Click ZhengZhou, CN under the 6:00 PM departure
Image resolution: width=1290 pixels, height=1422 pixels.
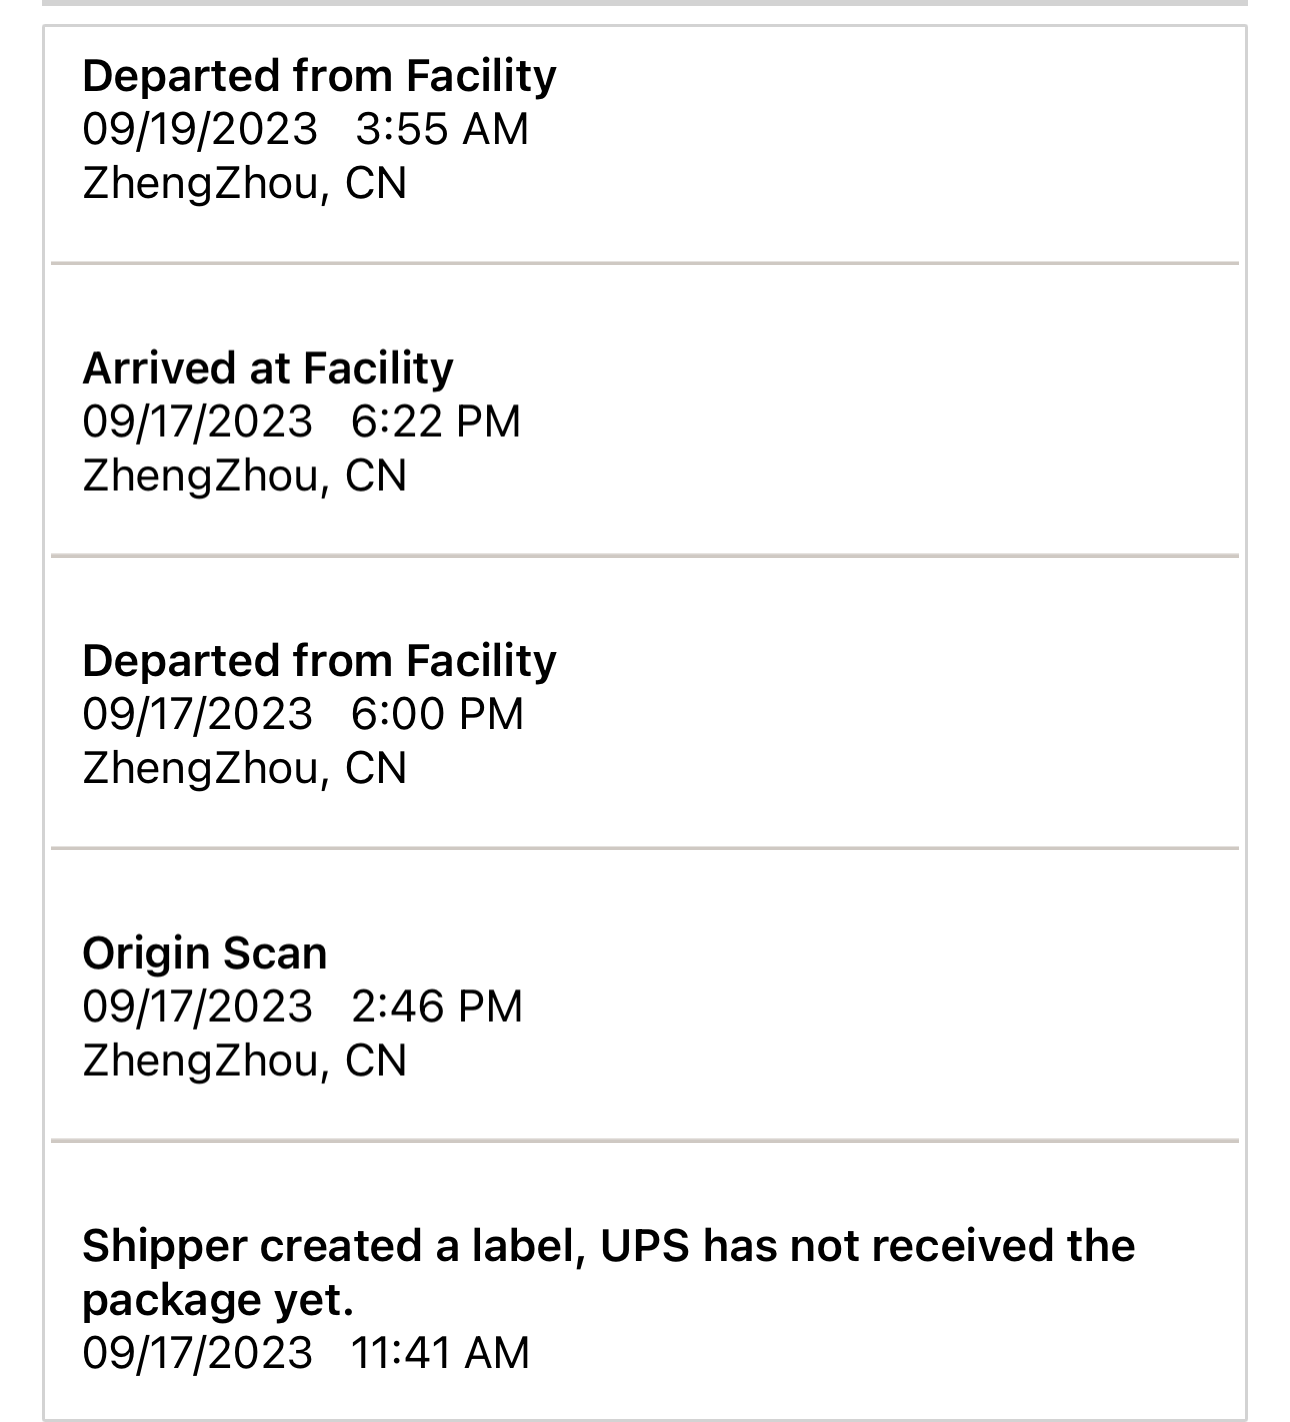(x=244, y=768)
